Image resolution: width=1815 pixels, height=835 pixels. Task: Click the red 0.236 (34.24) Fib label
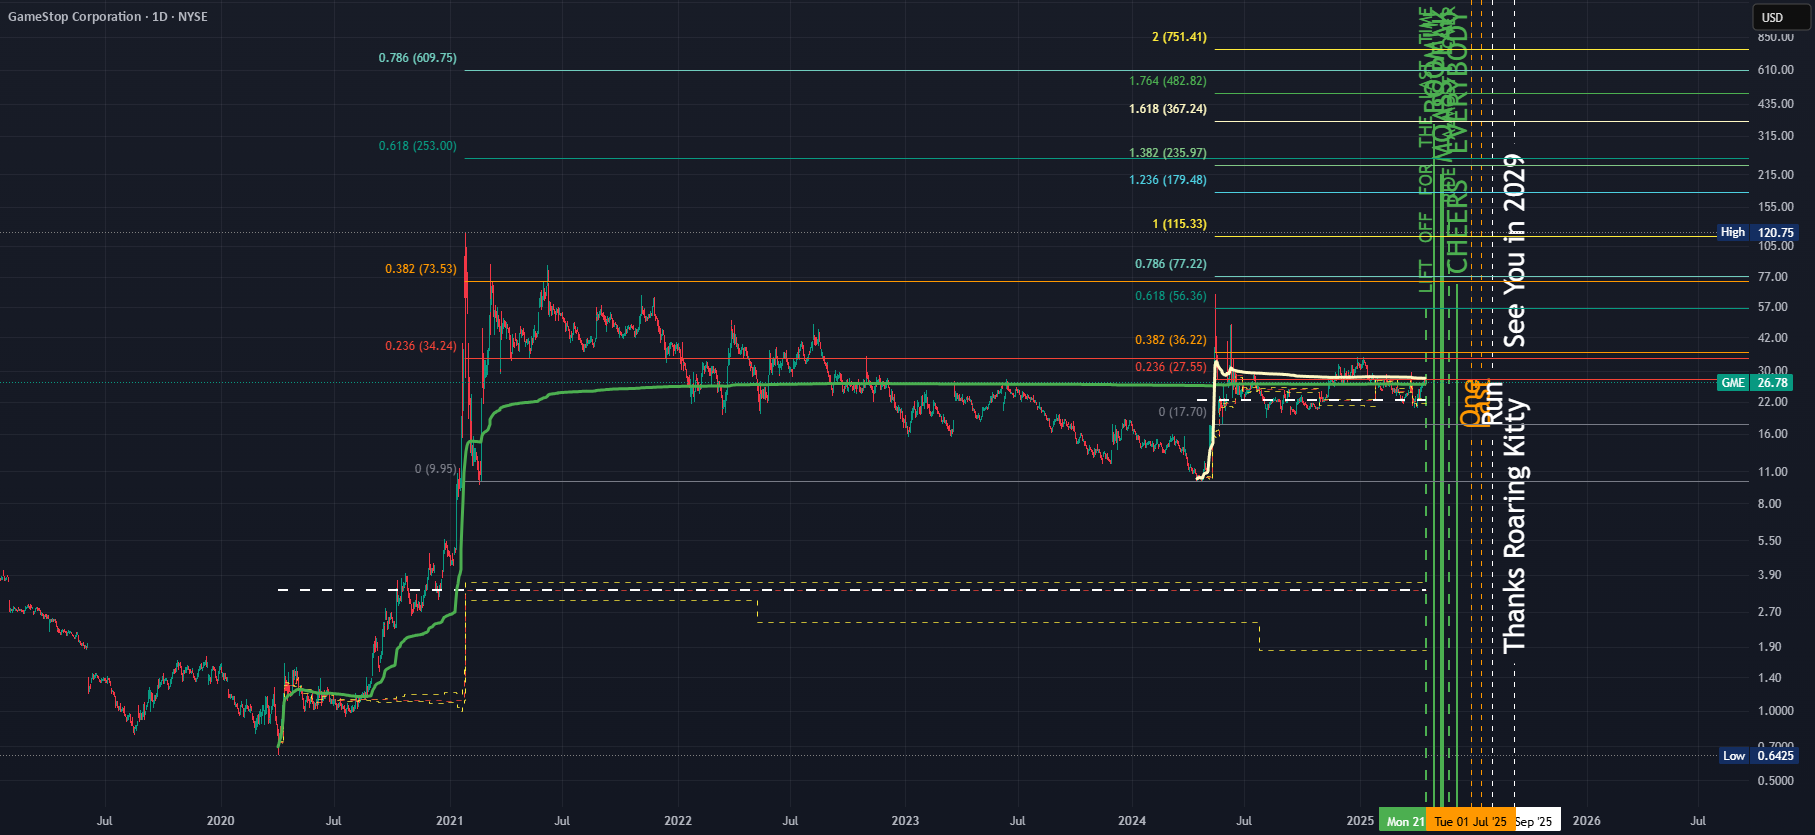point(421,346)
